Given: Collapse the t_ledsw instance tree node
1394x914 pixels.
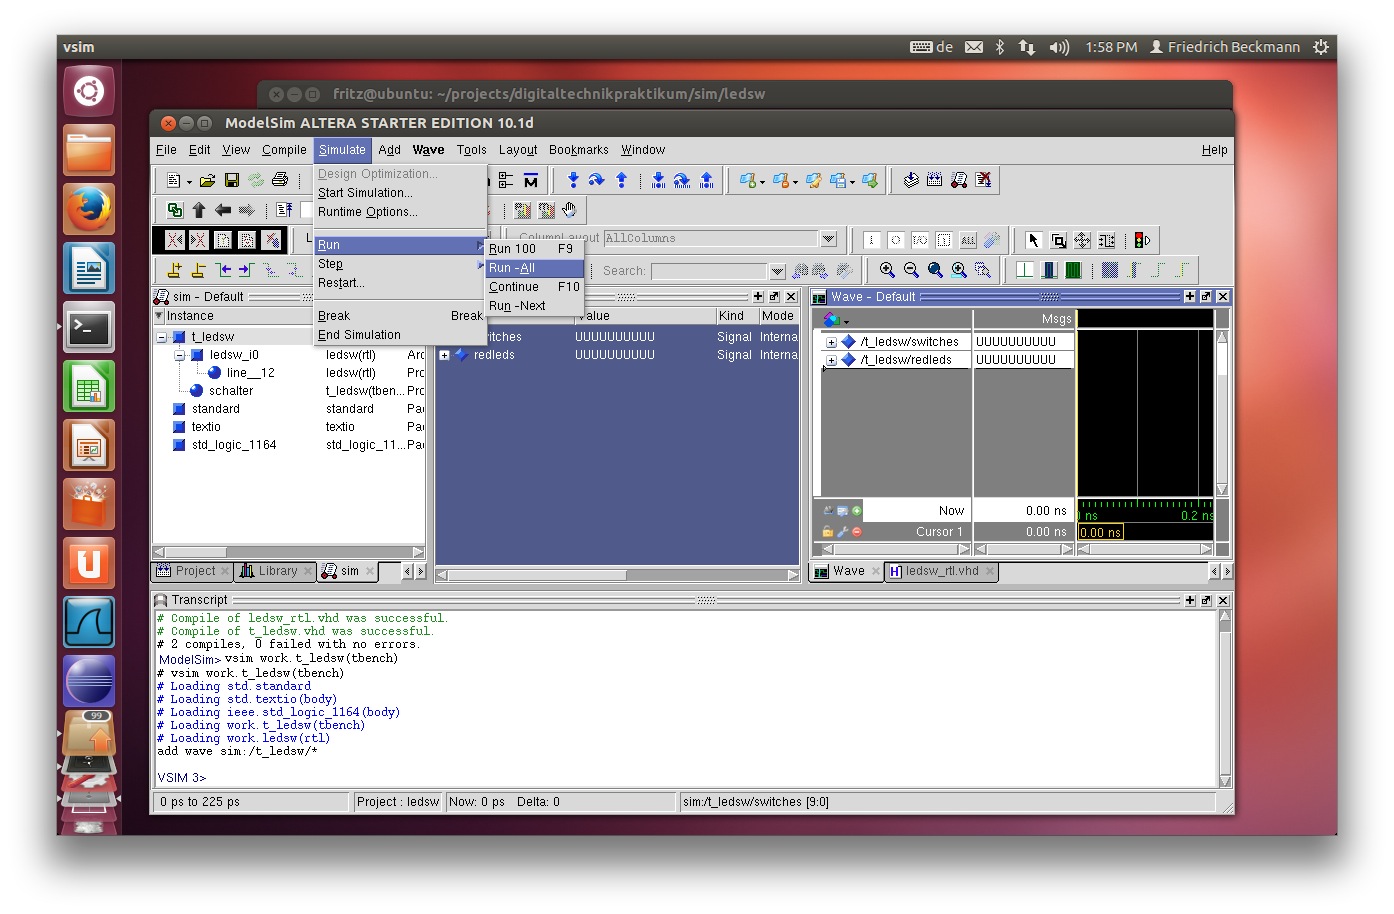Looking at the screenshot, I should point(162,337).
